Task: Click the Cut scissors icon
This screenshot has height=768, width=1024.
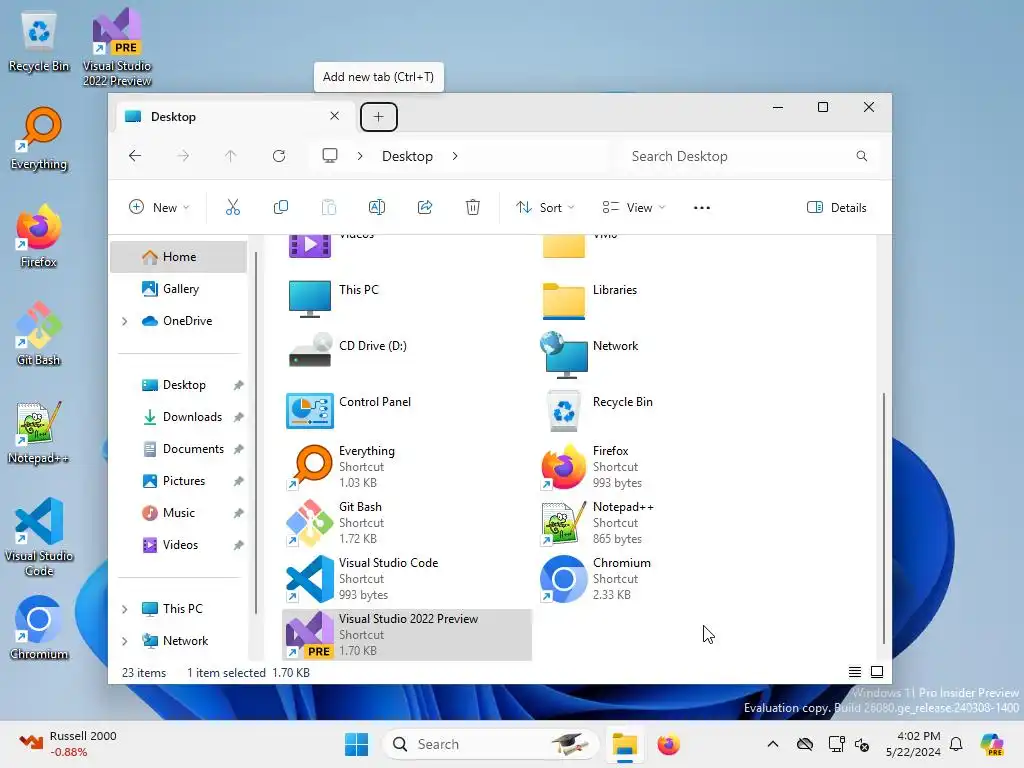Action: (232, 208)
